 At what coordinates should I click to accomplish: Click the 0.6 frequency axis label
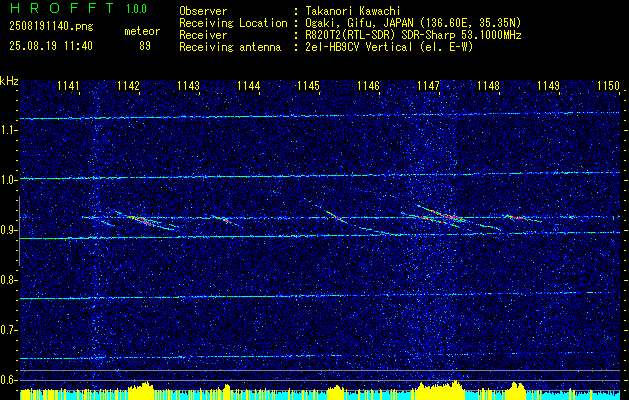(7, 380)
